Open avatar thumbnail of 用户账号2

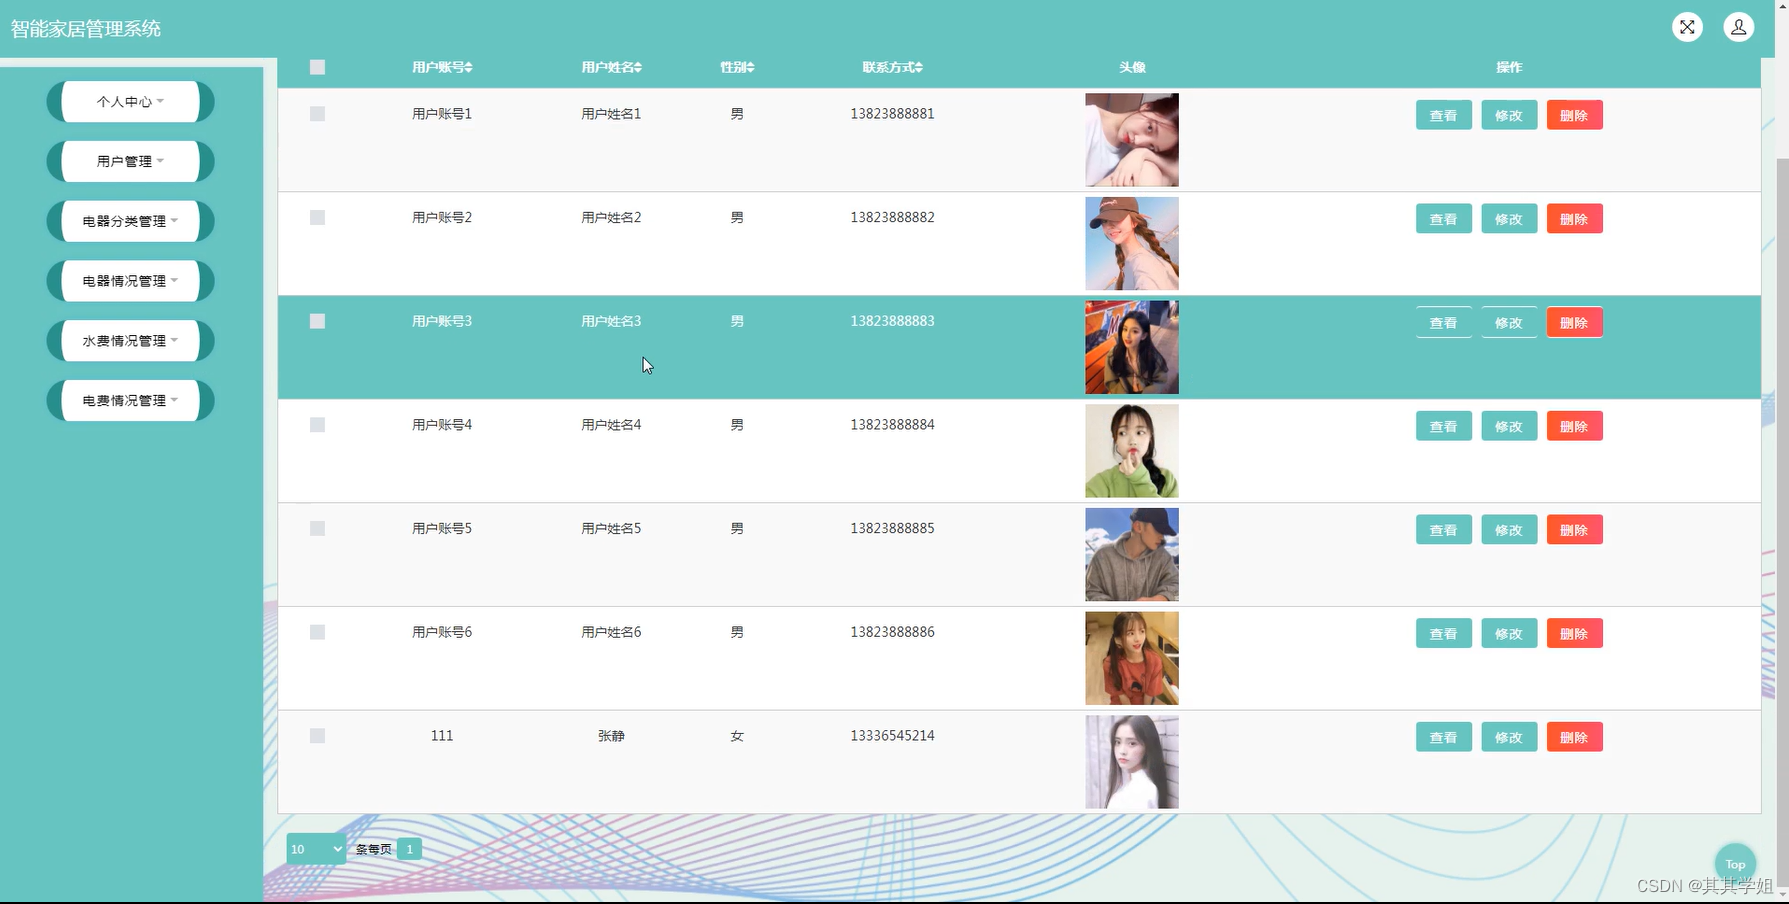point(1132,243)
